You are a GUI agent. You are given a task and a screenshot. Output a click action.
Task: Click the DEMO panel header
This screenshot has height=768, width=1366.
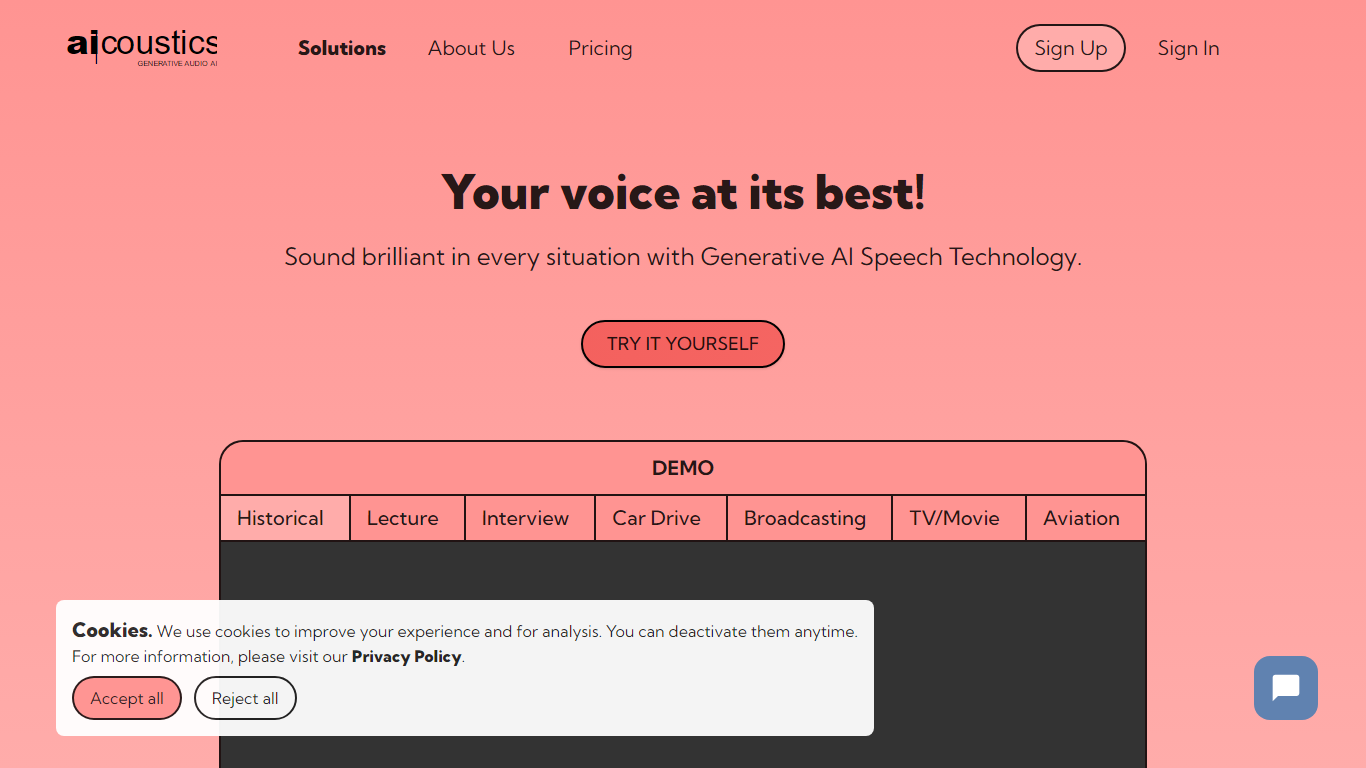click(x=683, y=468)
